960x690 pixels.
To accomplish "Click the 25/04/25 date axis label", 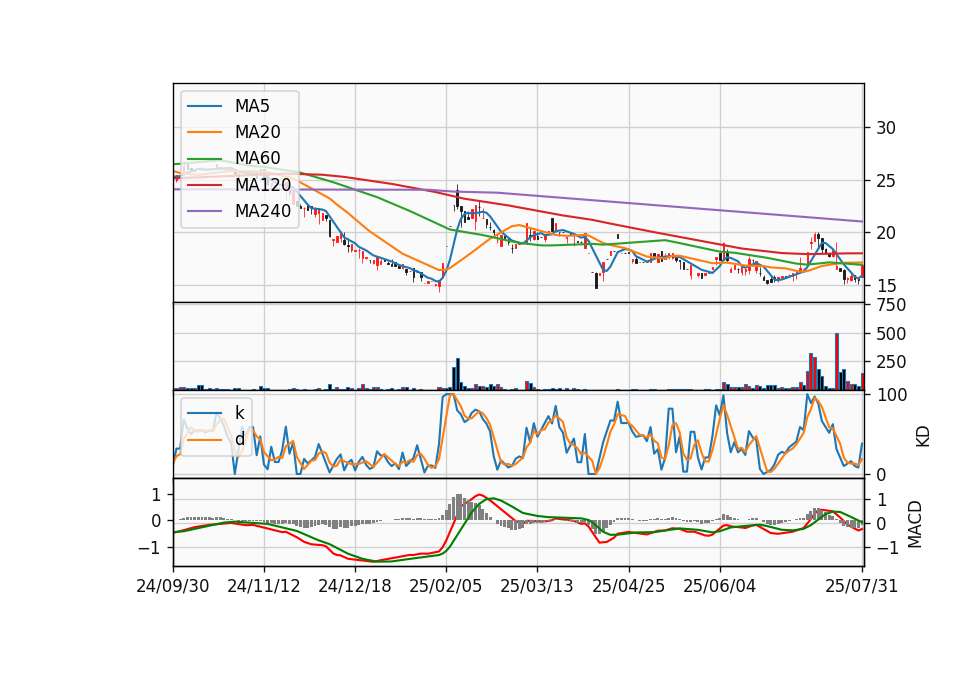I will [628, 586].
